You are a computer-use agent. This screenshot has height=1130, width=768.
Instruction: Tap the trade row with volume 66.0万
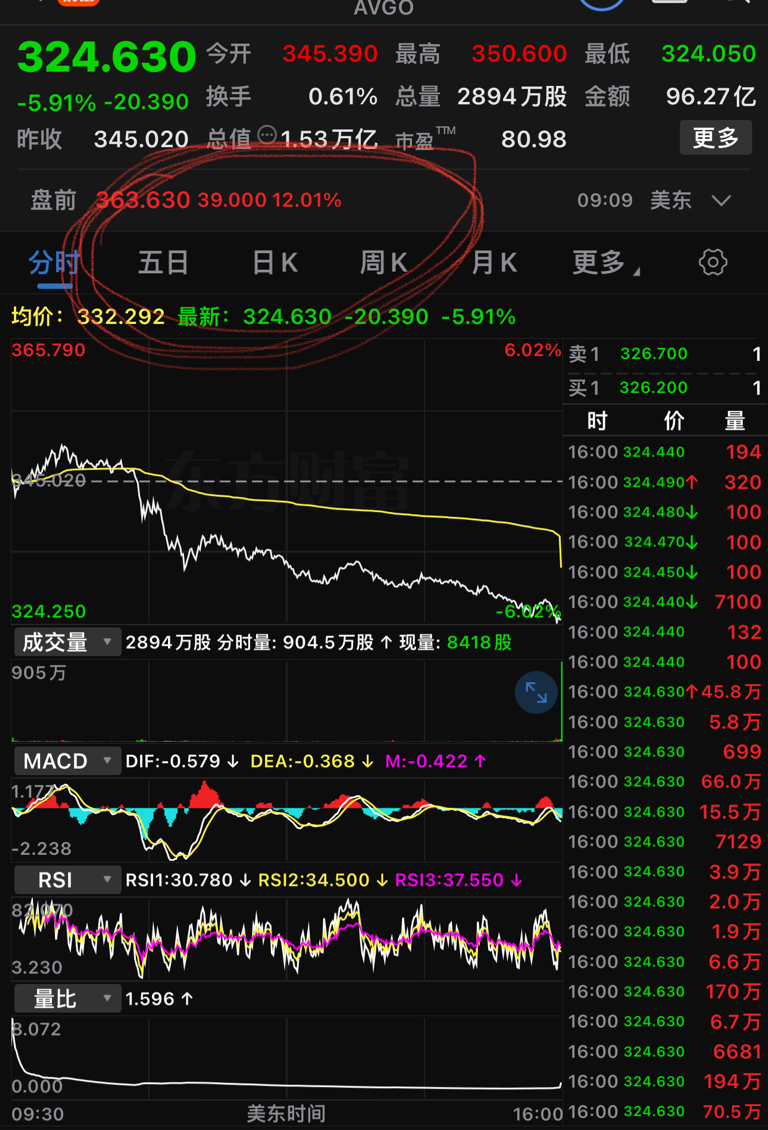tap(664, 782)
